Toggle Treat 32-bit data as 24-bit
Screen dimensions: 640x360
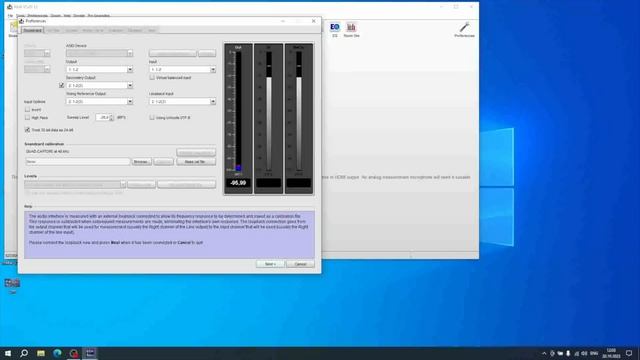coord(27,130)
